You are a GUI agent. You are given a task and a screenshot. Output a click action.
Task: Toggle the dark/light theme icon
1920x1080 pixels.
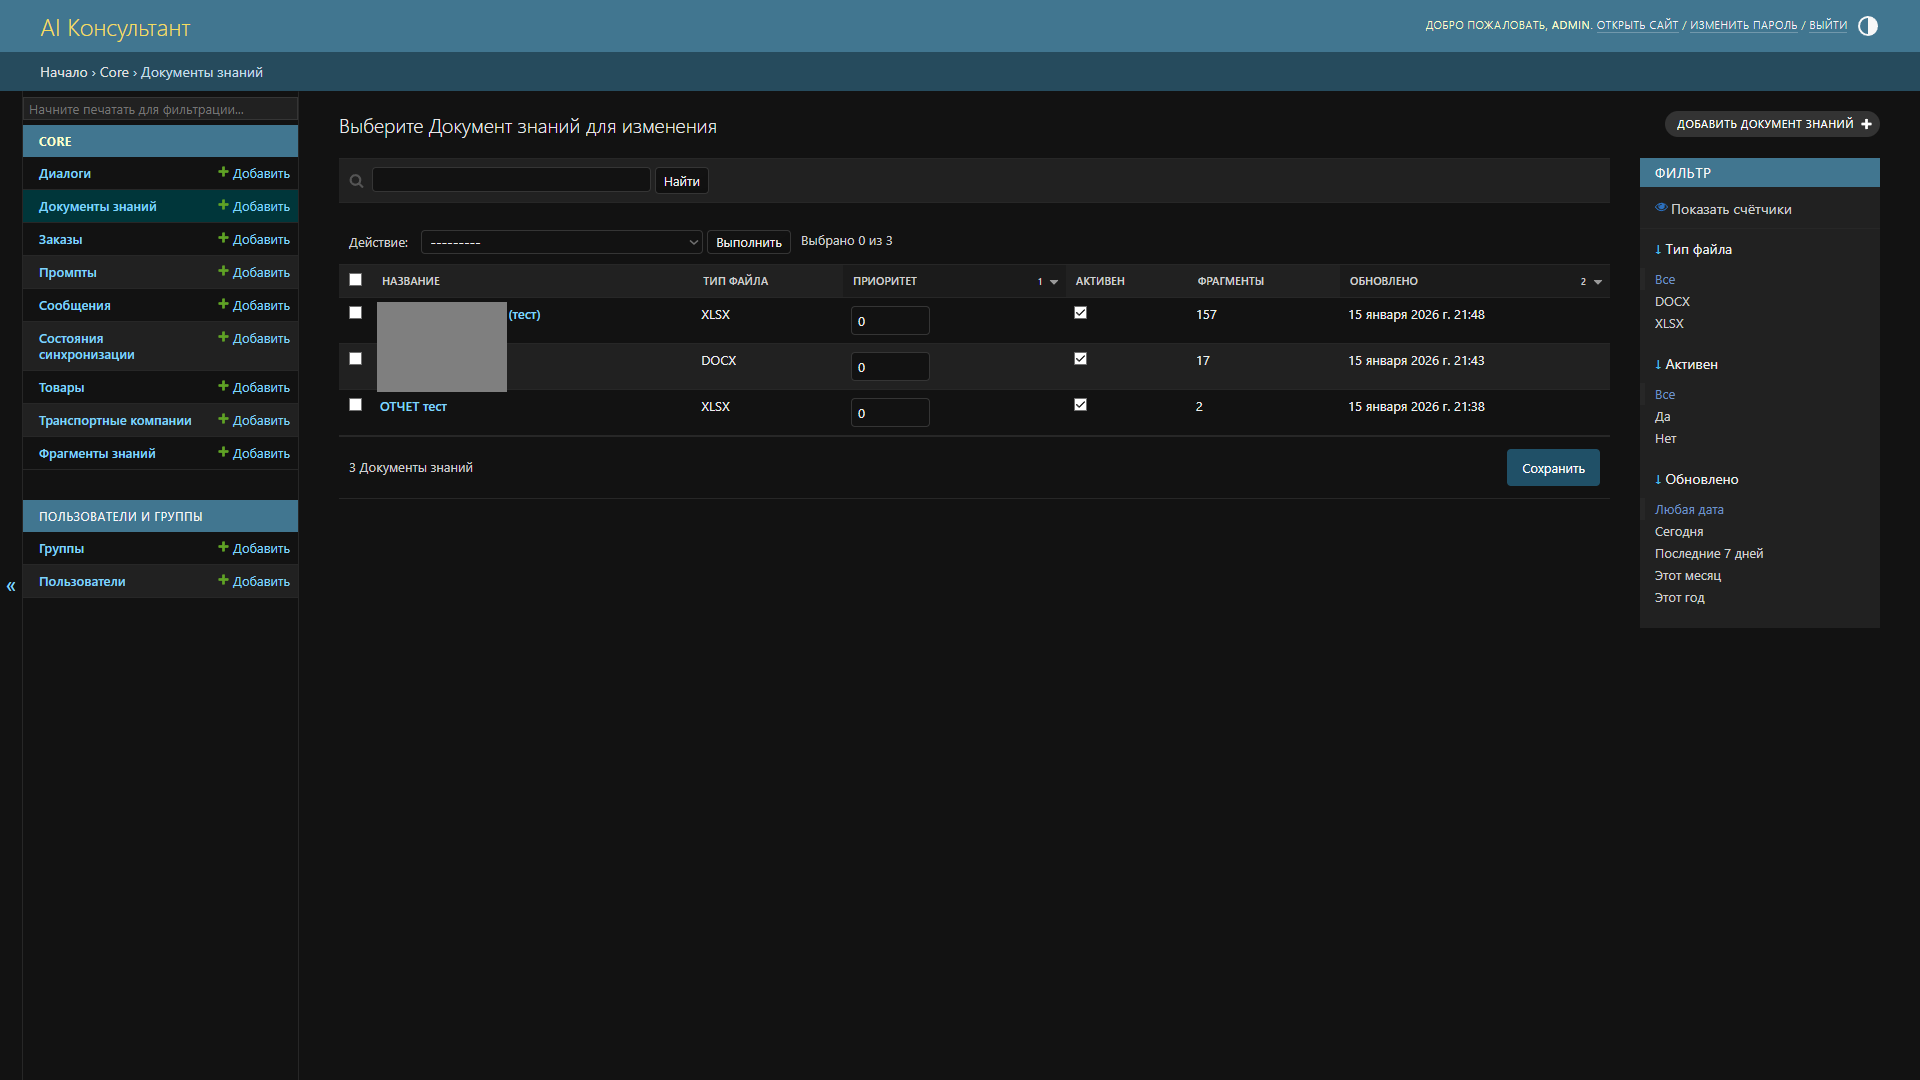(1867, 26)
